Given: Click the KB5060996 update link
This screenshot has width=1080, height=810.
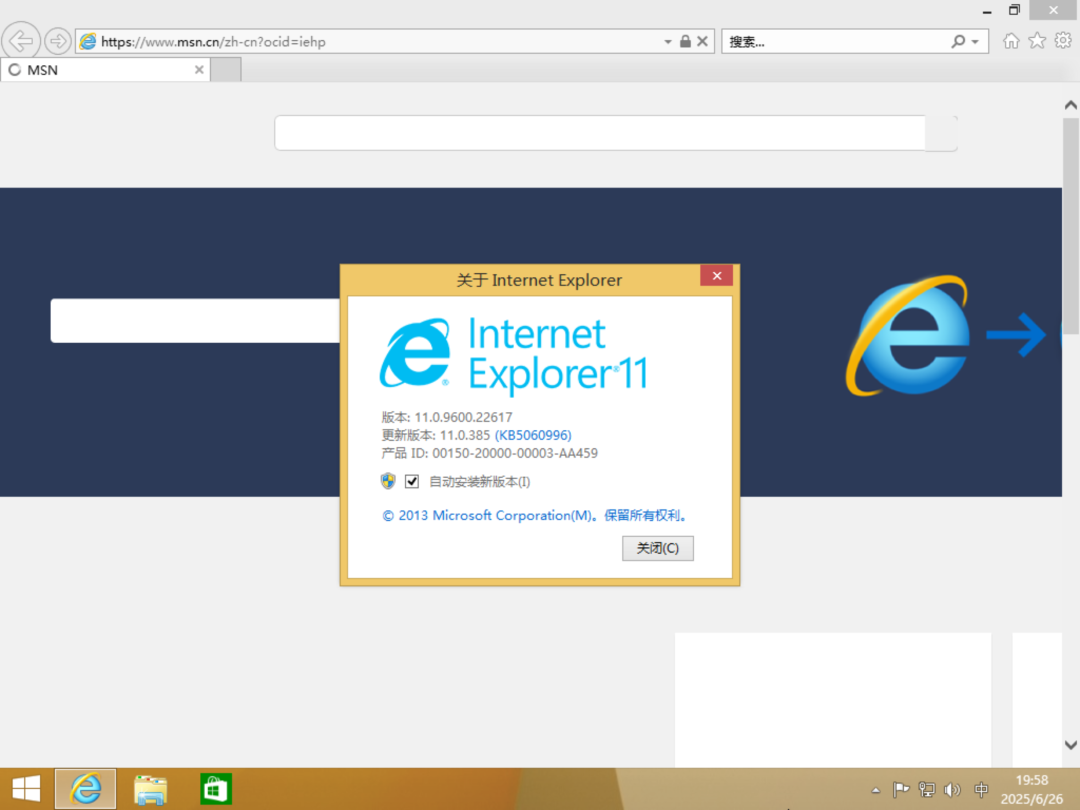Looking at the screenshot, I should pyautogui.click(x=533, y=435).
